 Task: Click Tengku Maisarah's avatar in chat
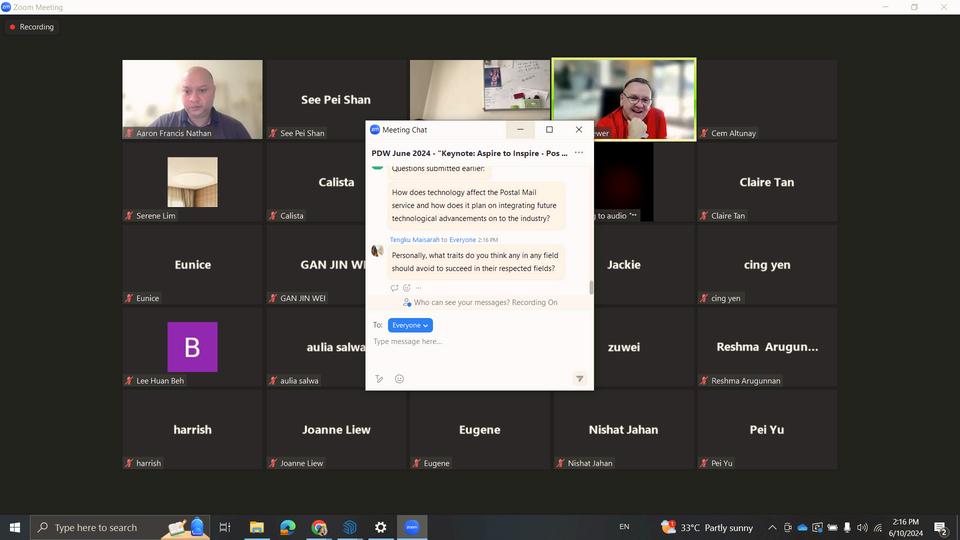pos(377,250)
